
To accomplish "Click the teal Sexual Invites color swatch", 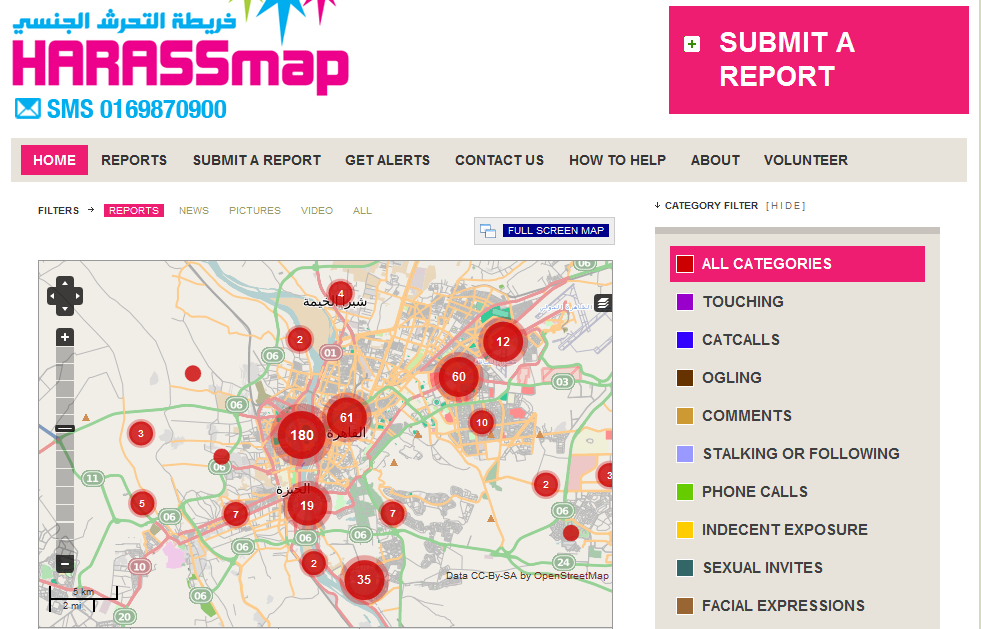I will 685,568.
